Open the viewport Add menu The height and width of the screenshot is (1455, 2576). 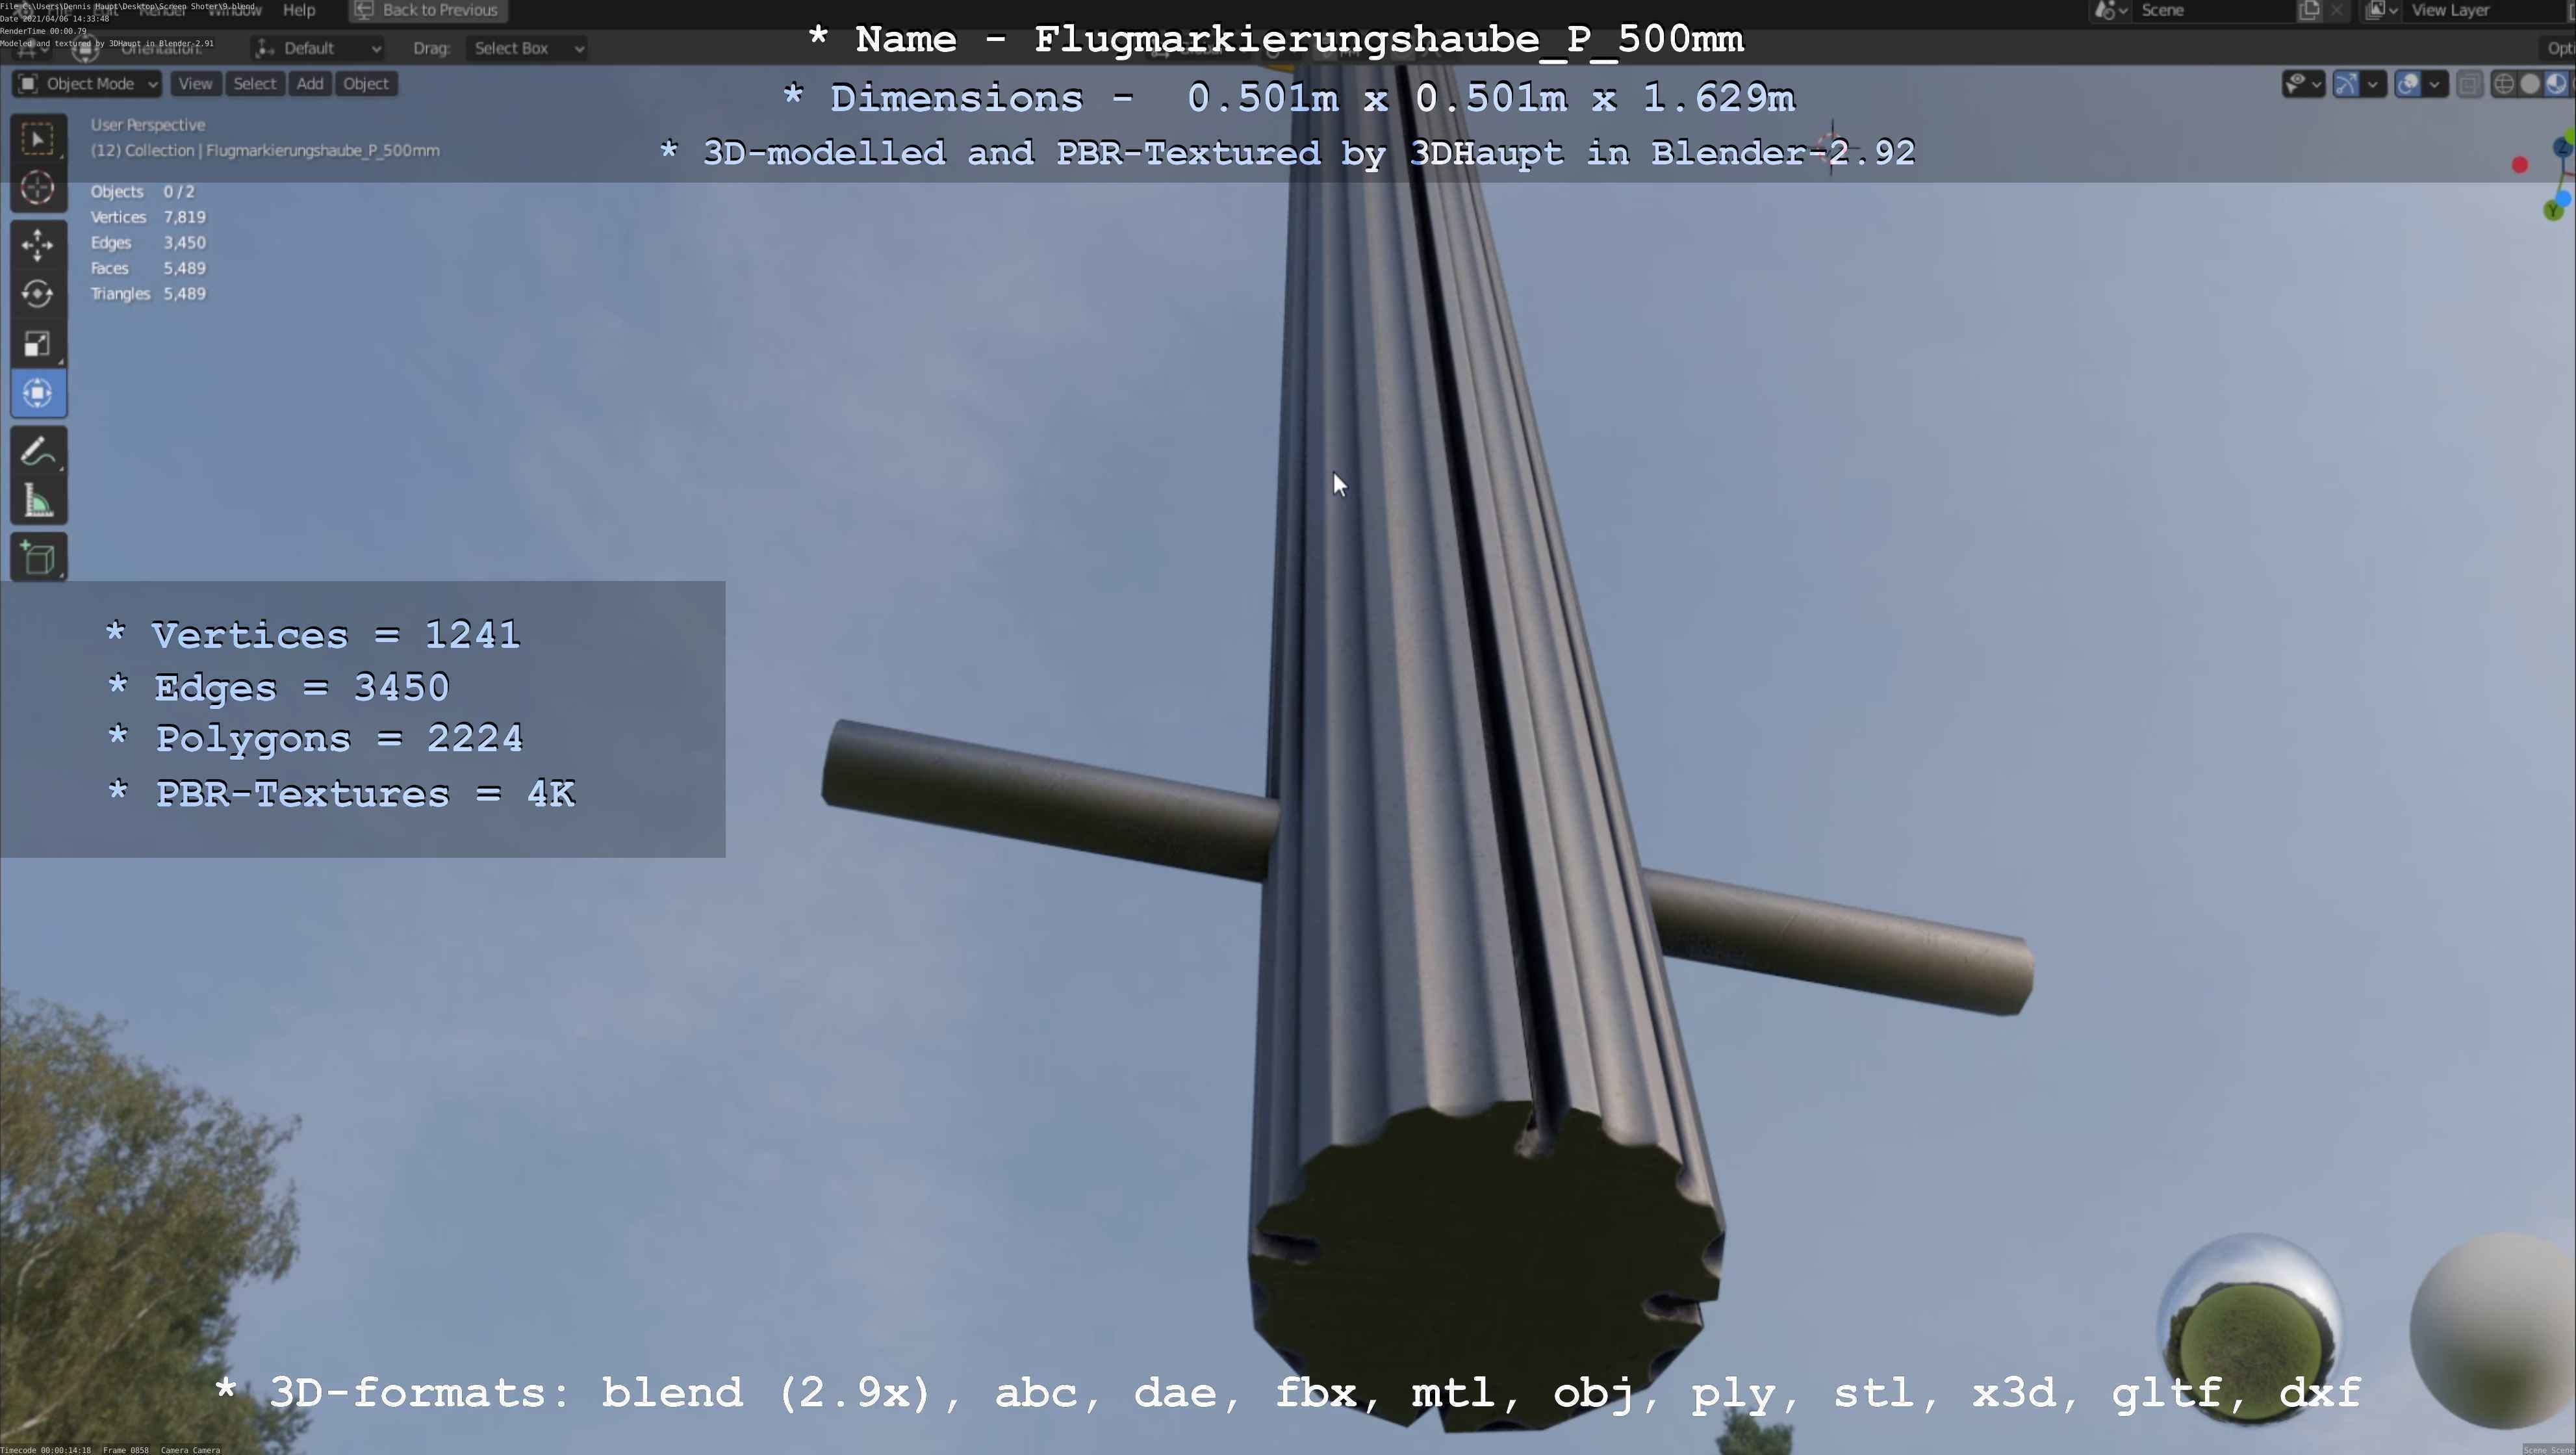click(310, 84)
